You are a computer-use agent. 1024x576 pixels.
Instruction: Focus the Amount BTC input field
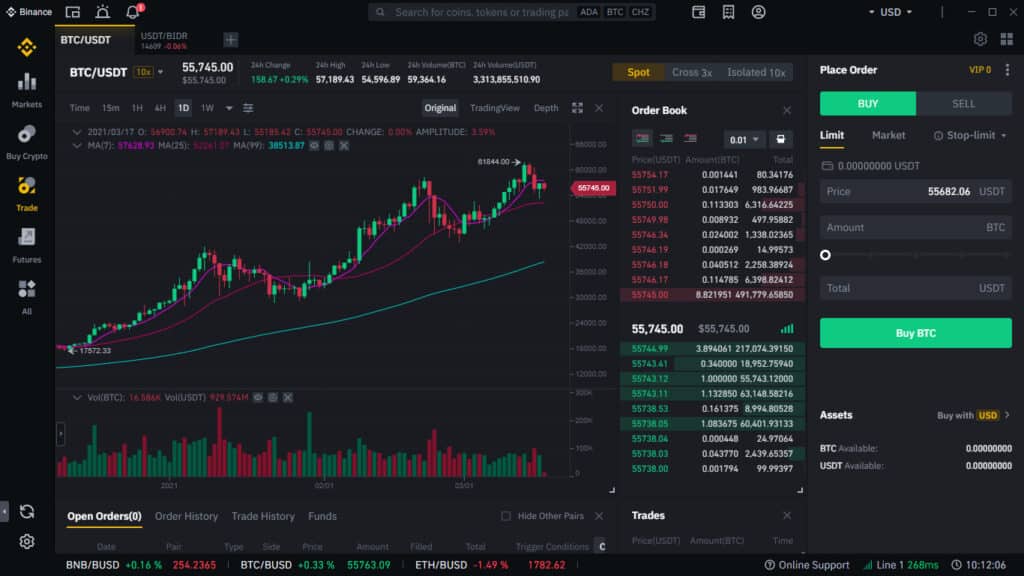click(x=916, y=227)
